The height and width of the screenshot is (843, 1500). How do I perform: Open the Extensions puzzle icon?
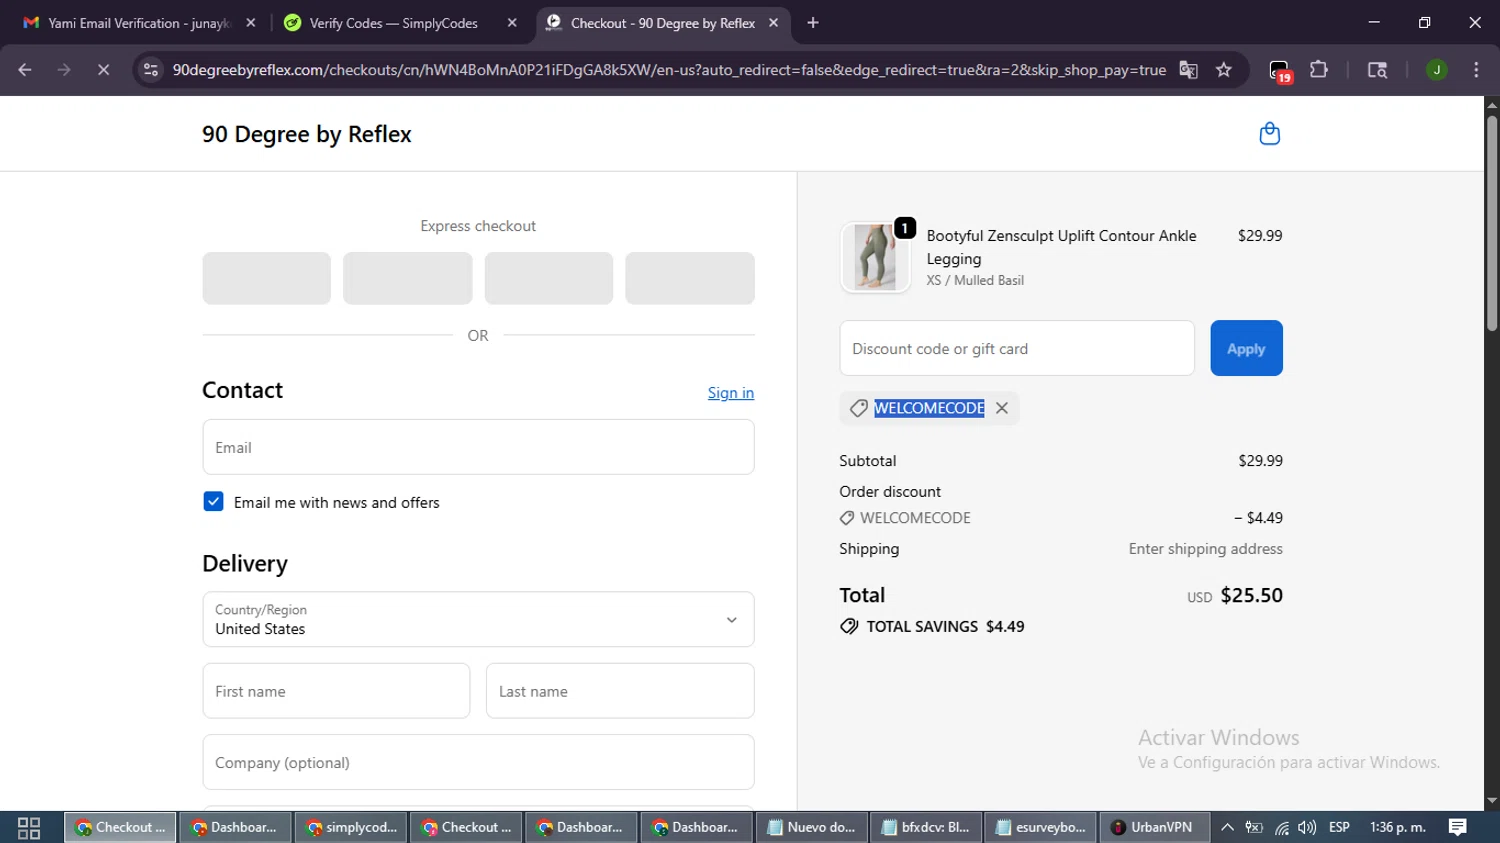(x=1319, y=70)
